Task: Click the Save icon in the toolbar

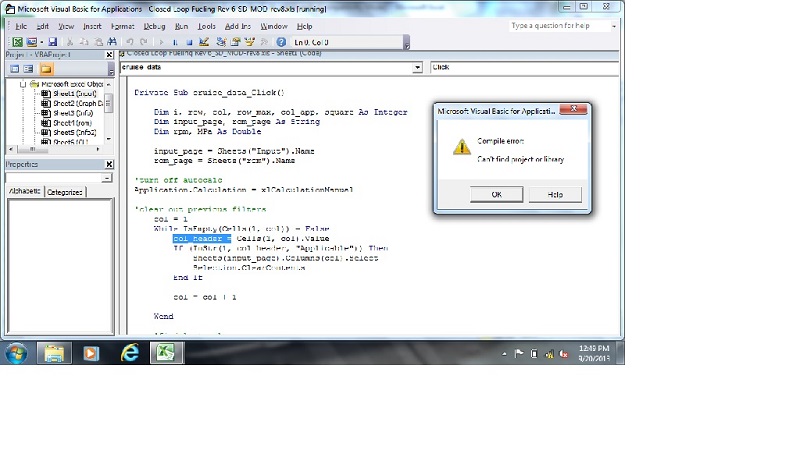Action: click(x=52, y=42)
